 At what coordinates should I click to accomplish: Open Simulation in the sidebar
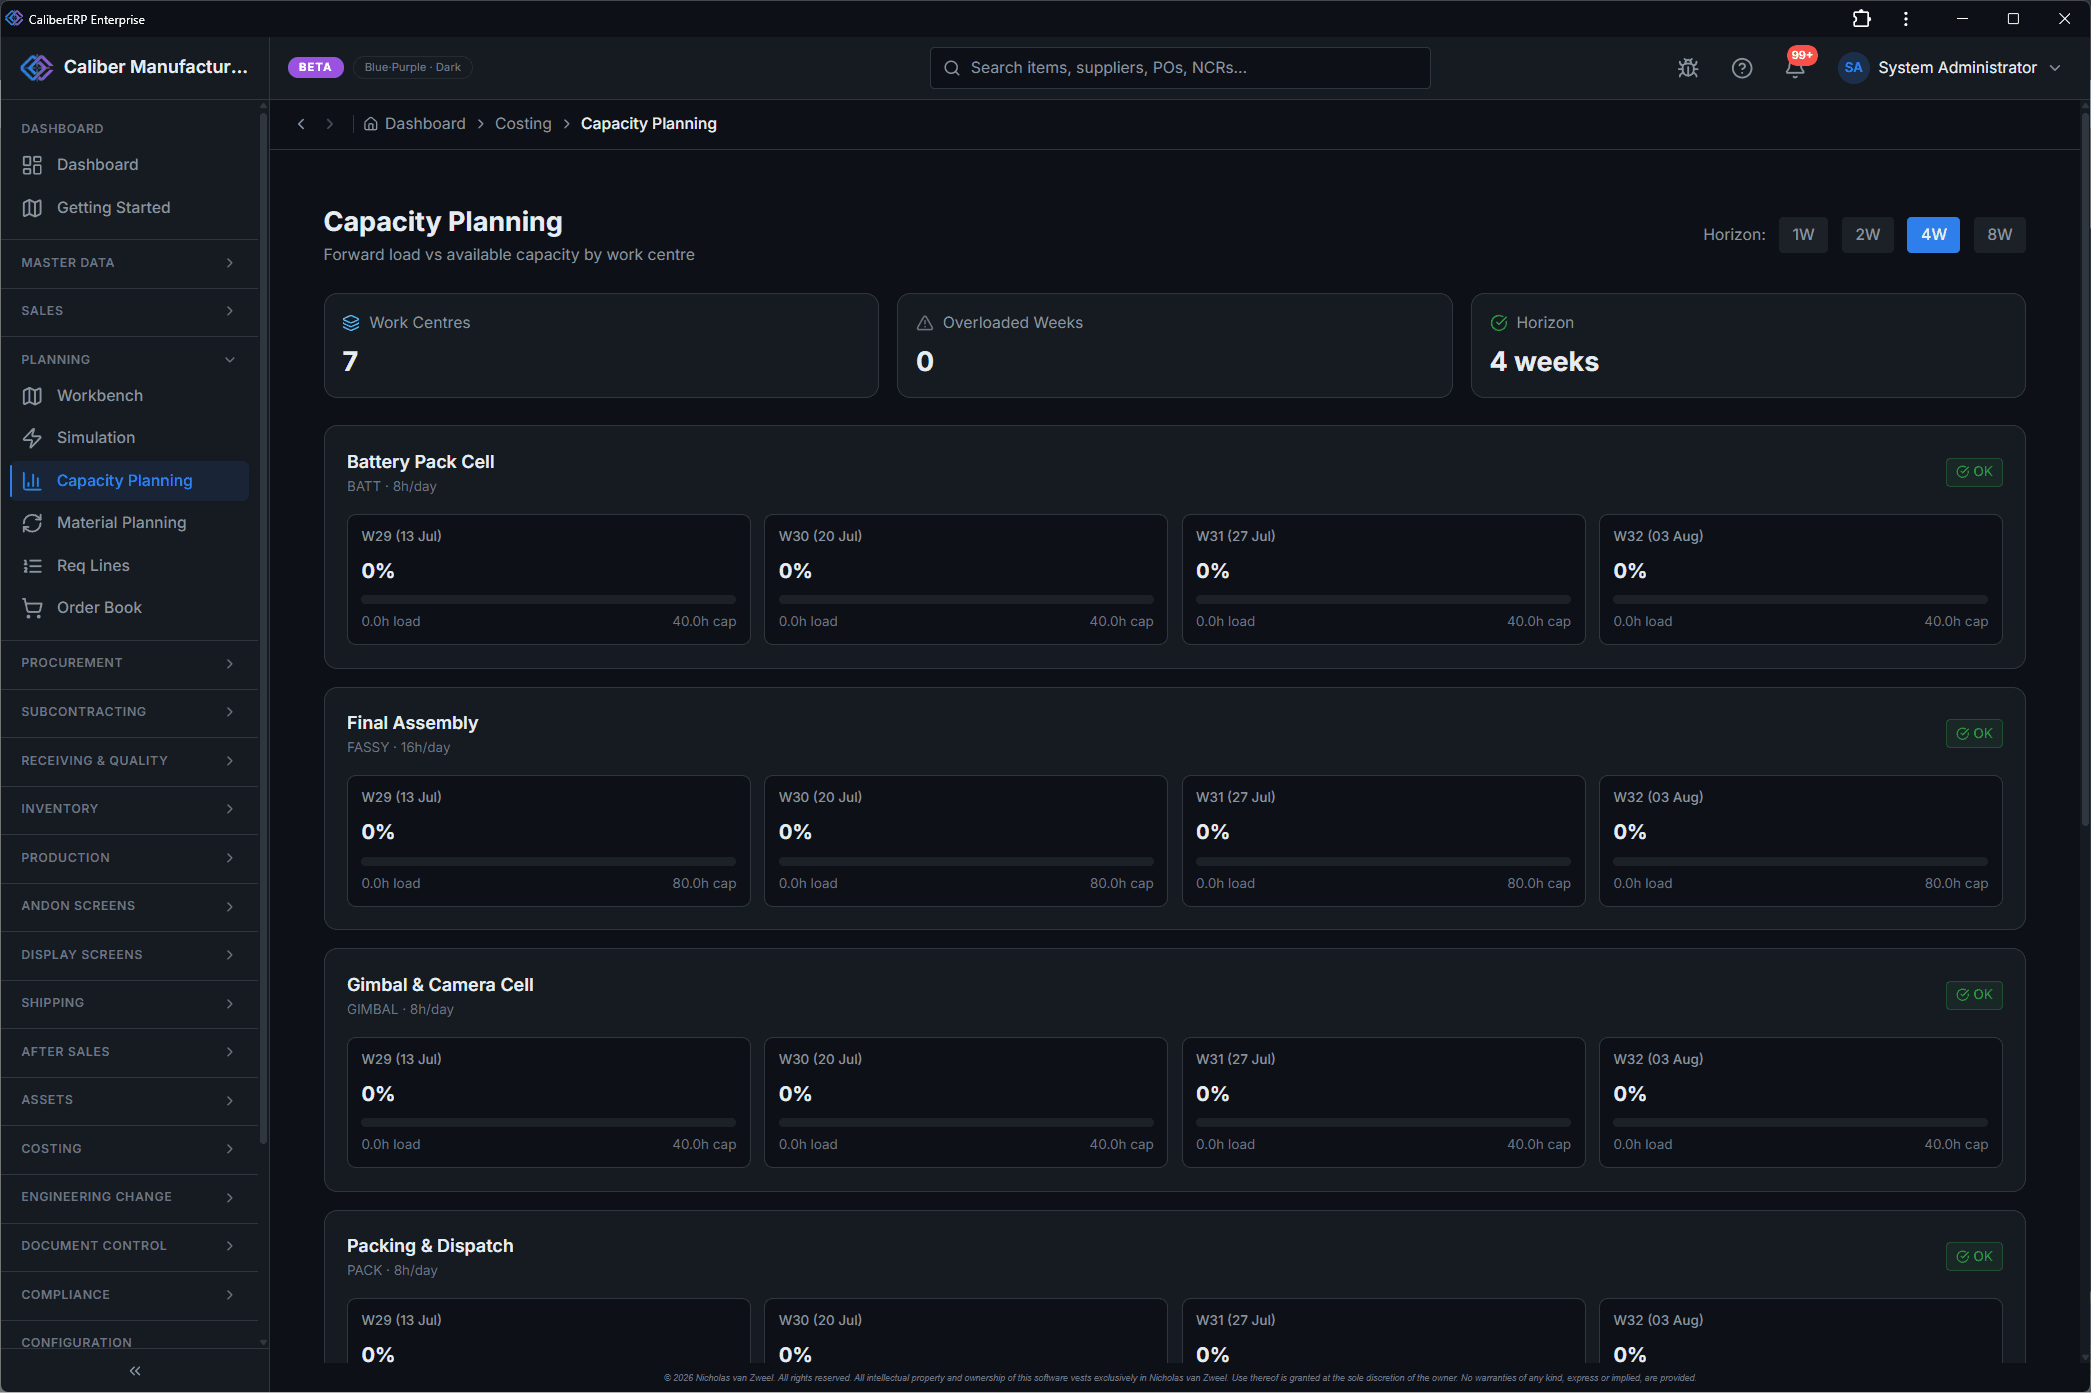(129, 438)
